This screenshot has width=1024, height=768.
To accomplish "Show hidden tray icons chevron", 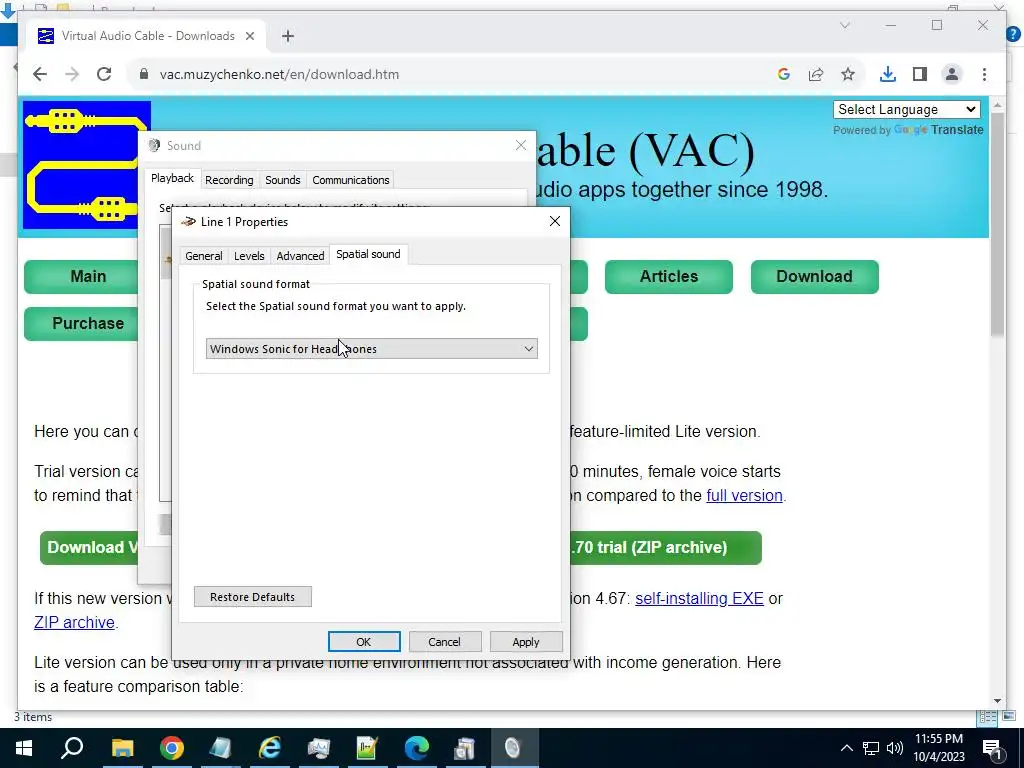I will click(846, 748).
